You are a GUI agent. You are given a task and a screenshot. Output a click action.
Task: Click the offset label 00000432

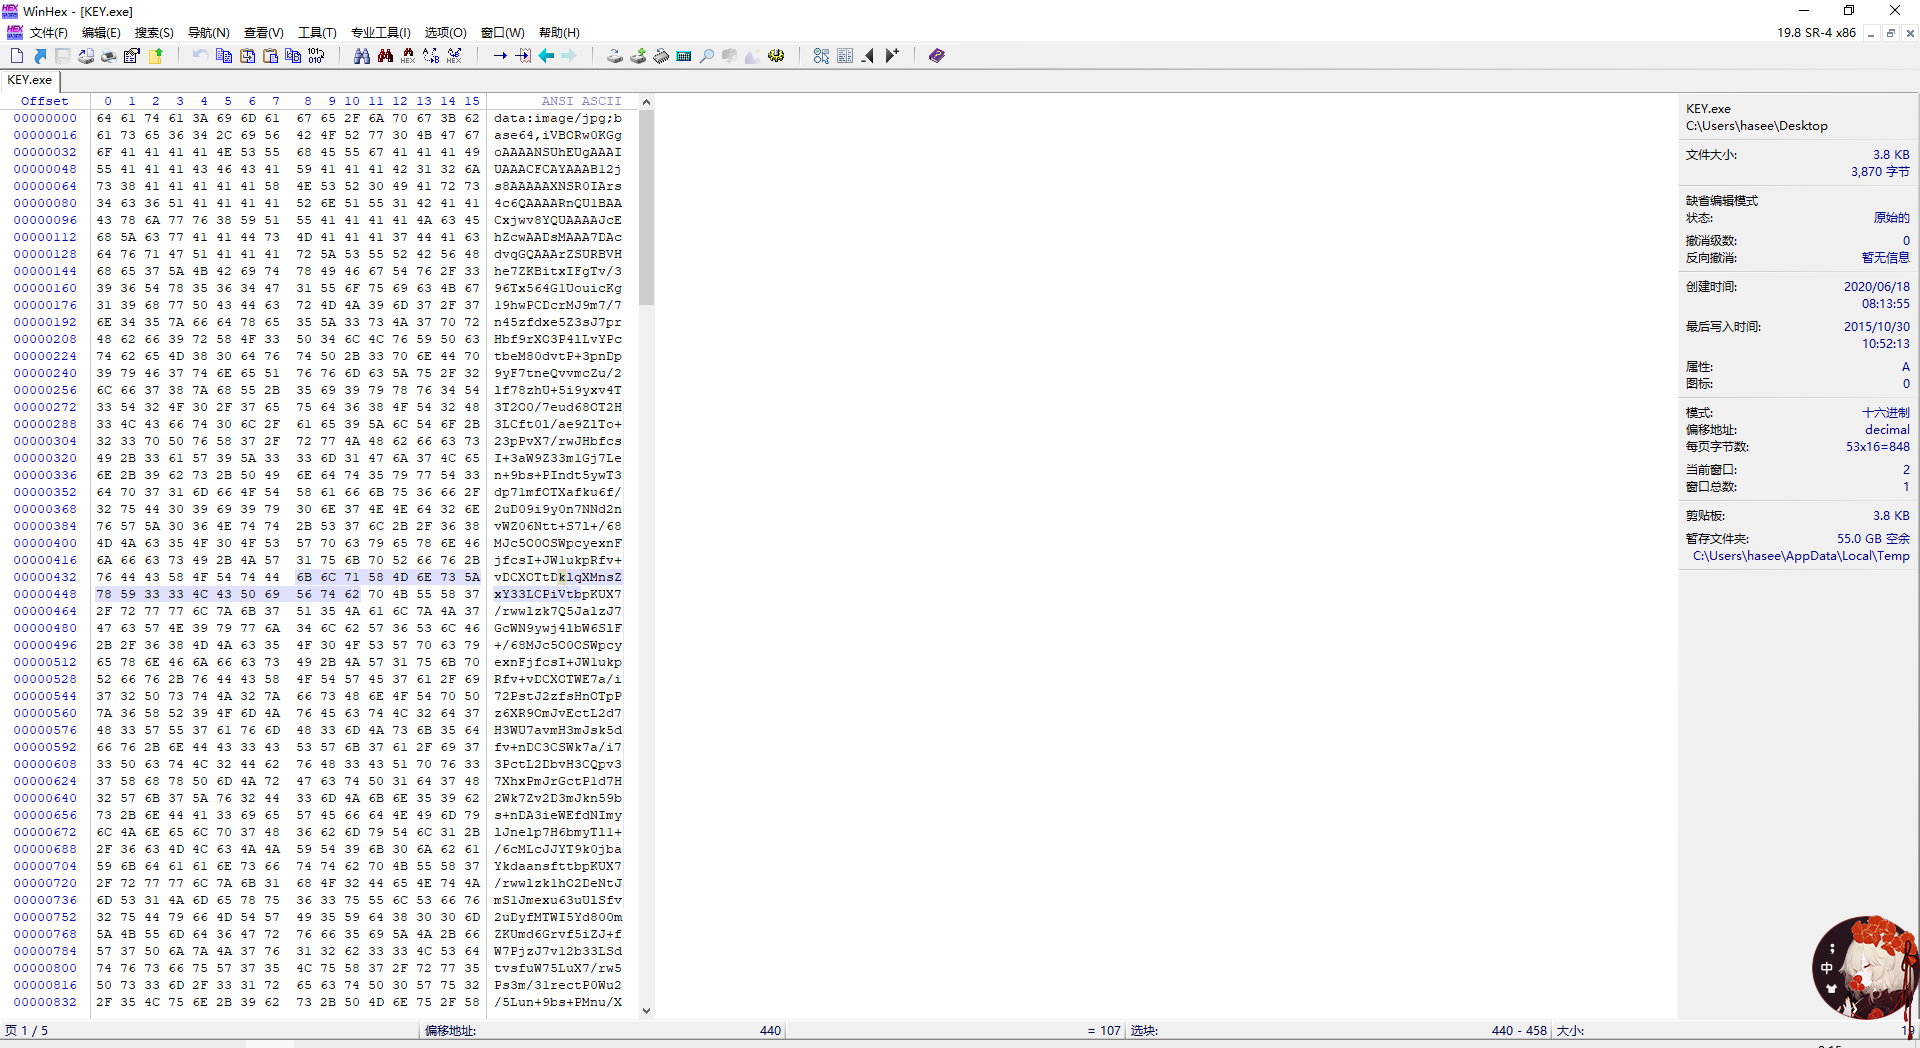click(x=45, y=577)
